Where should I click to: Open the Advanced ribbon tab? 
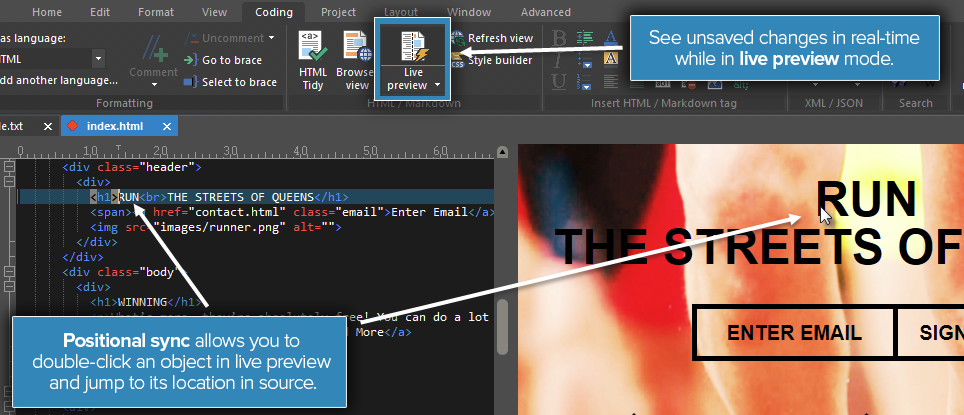click(545, 12)
